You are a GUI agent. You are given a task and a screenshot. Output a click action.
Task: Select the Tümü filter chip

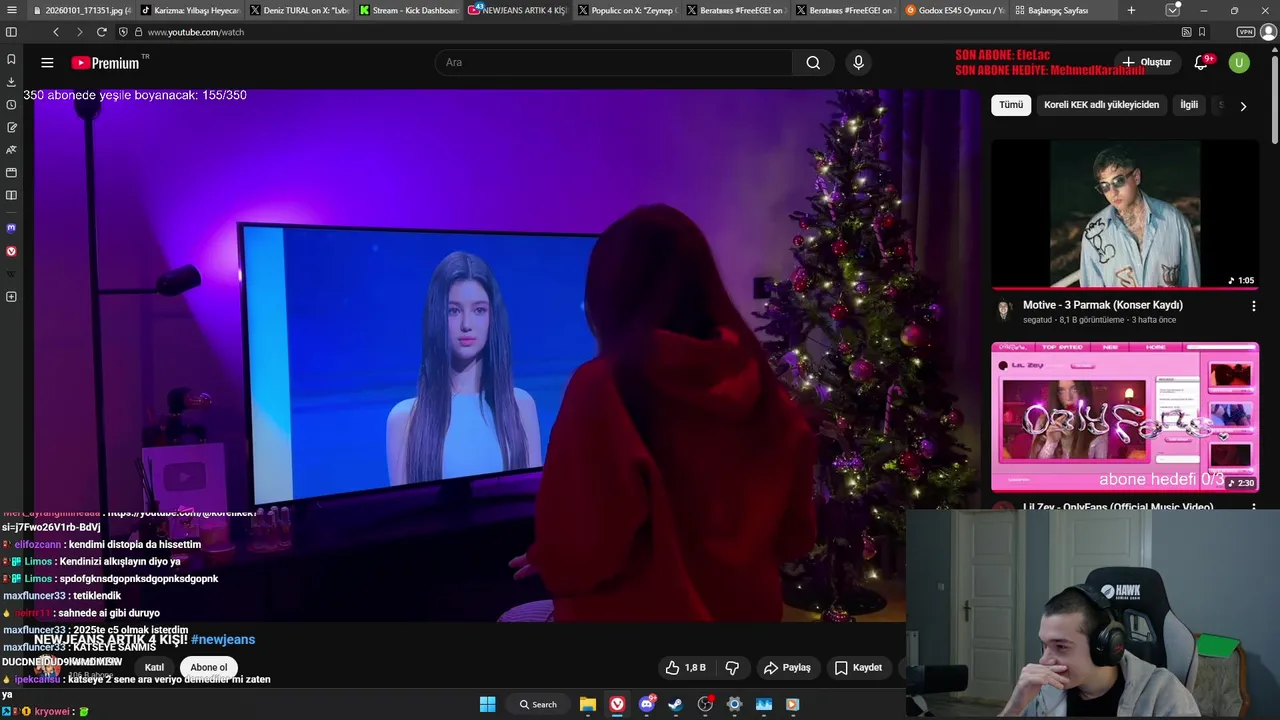coord(1011,105)
